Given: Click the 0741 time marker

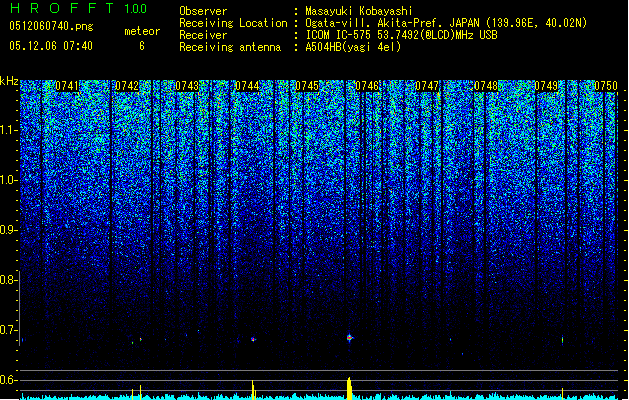Looking at the screenshot, I should click(67, 86).
